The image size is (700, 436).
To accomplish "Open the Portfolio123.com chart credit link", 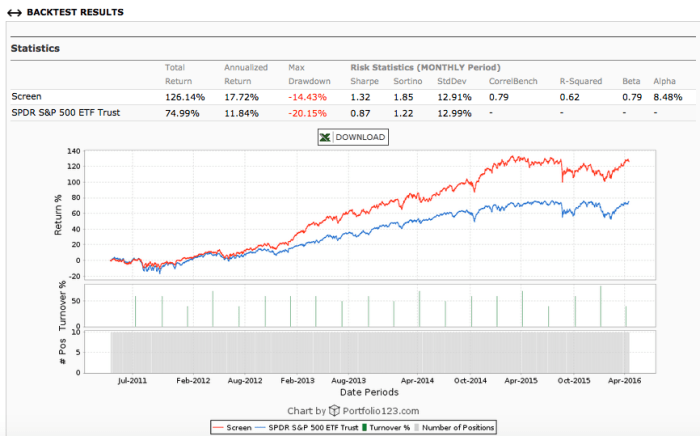I will coord(381,411).
